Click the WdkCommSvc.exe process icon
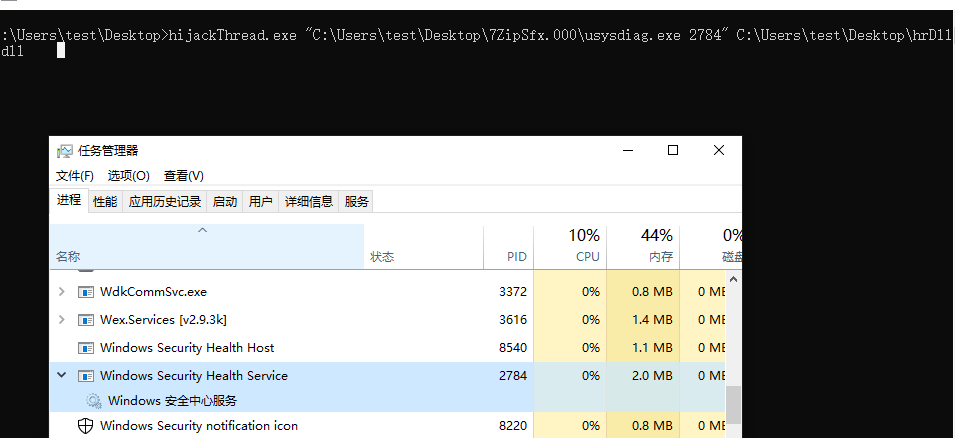 click(85, 292)
